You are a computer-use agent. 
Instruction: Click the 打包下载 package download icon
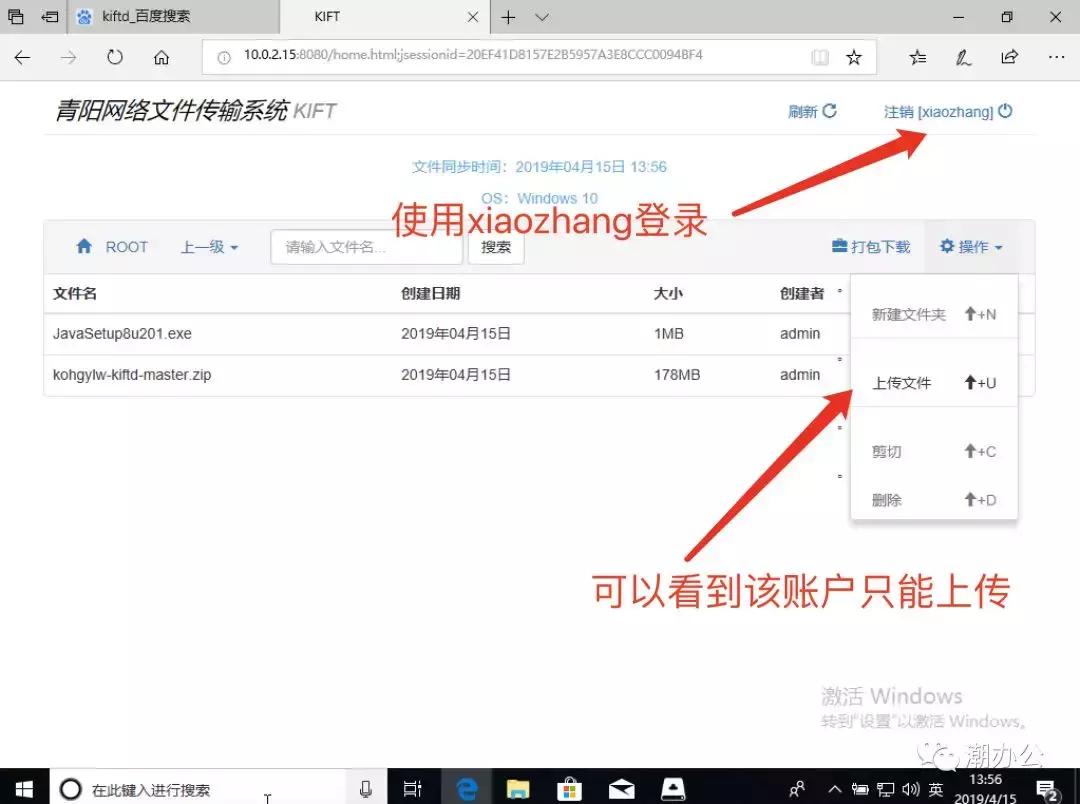[x=838, y=246]
